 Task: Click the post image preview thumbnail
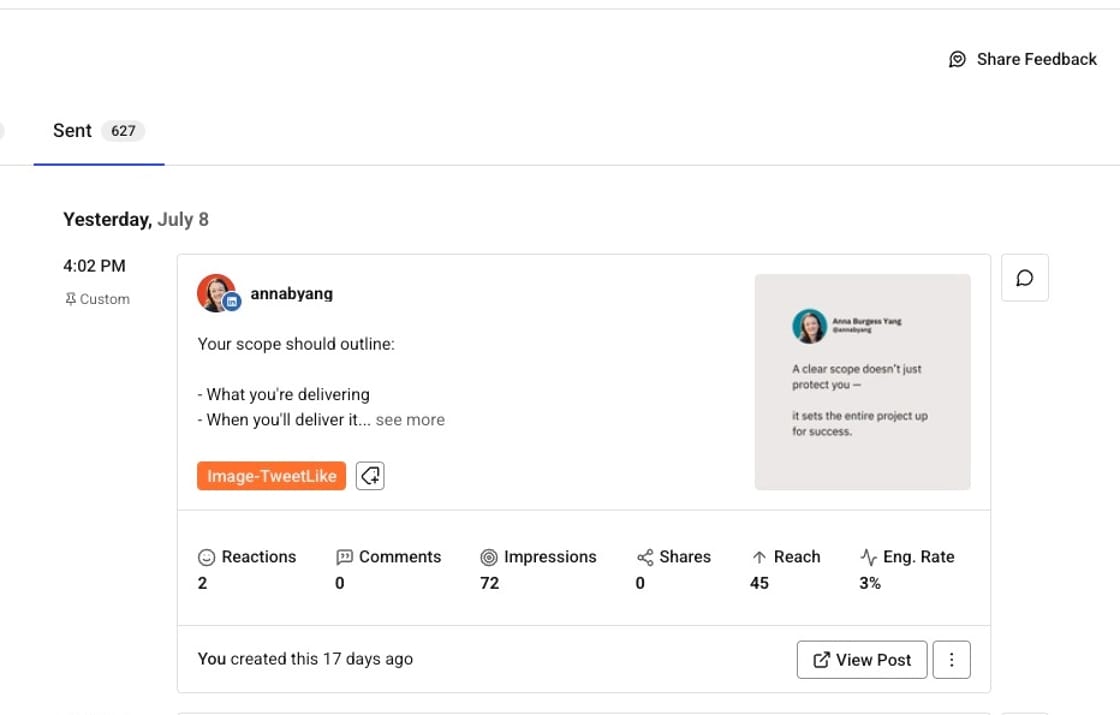click(x=862, y=381)
